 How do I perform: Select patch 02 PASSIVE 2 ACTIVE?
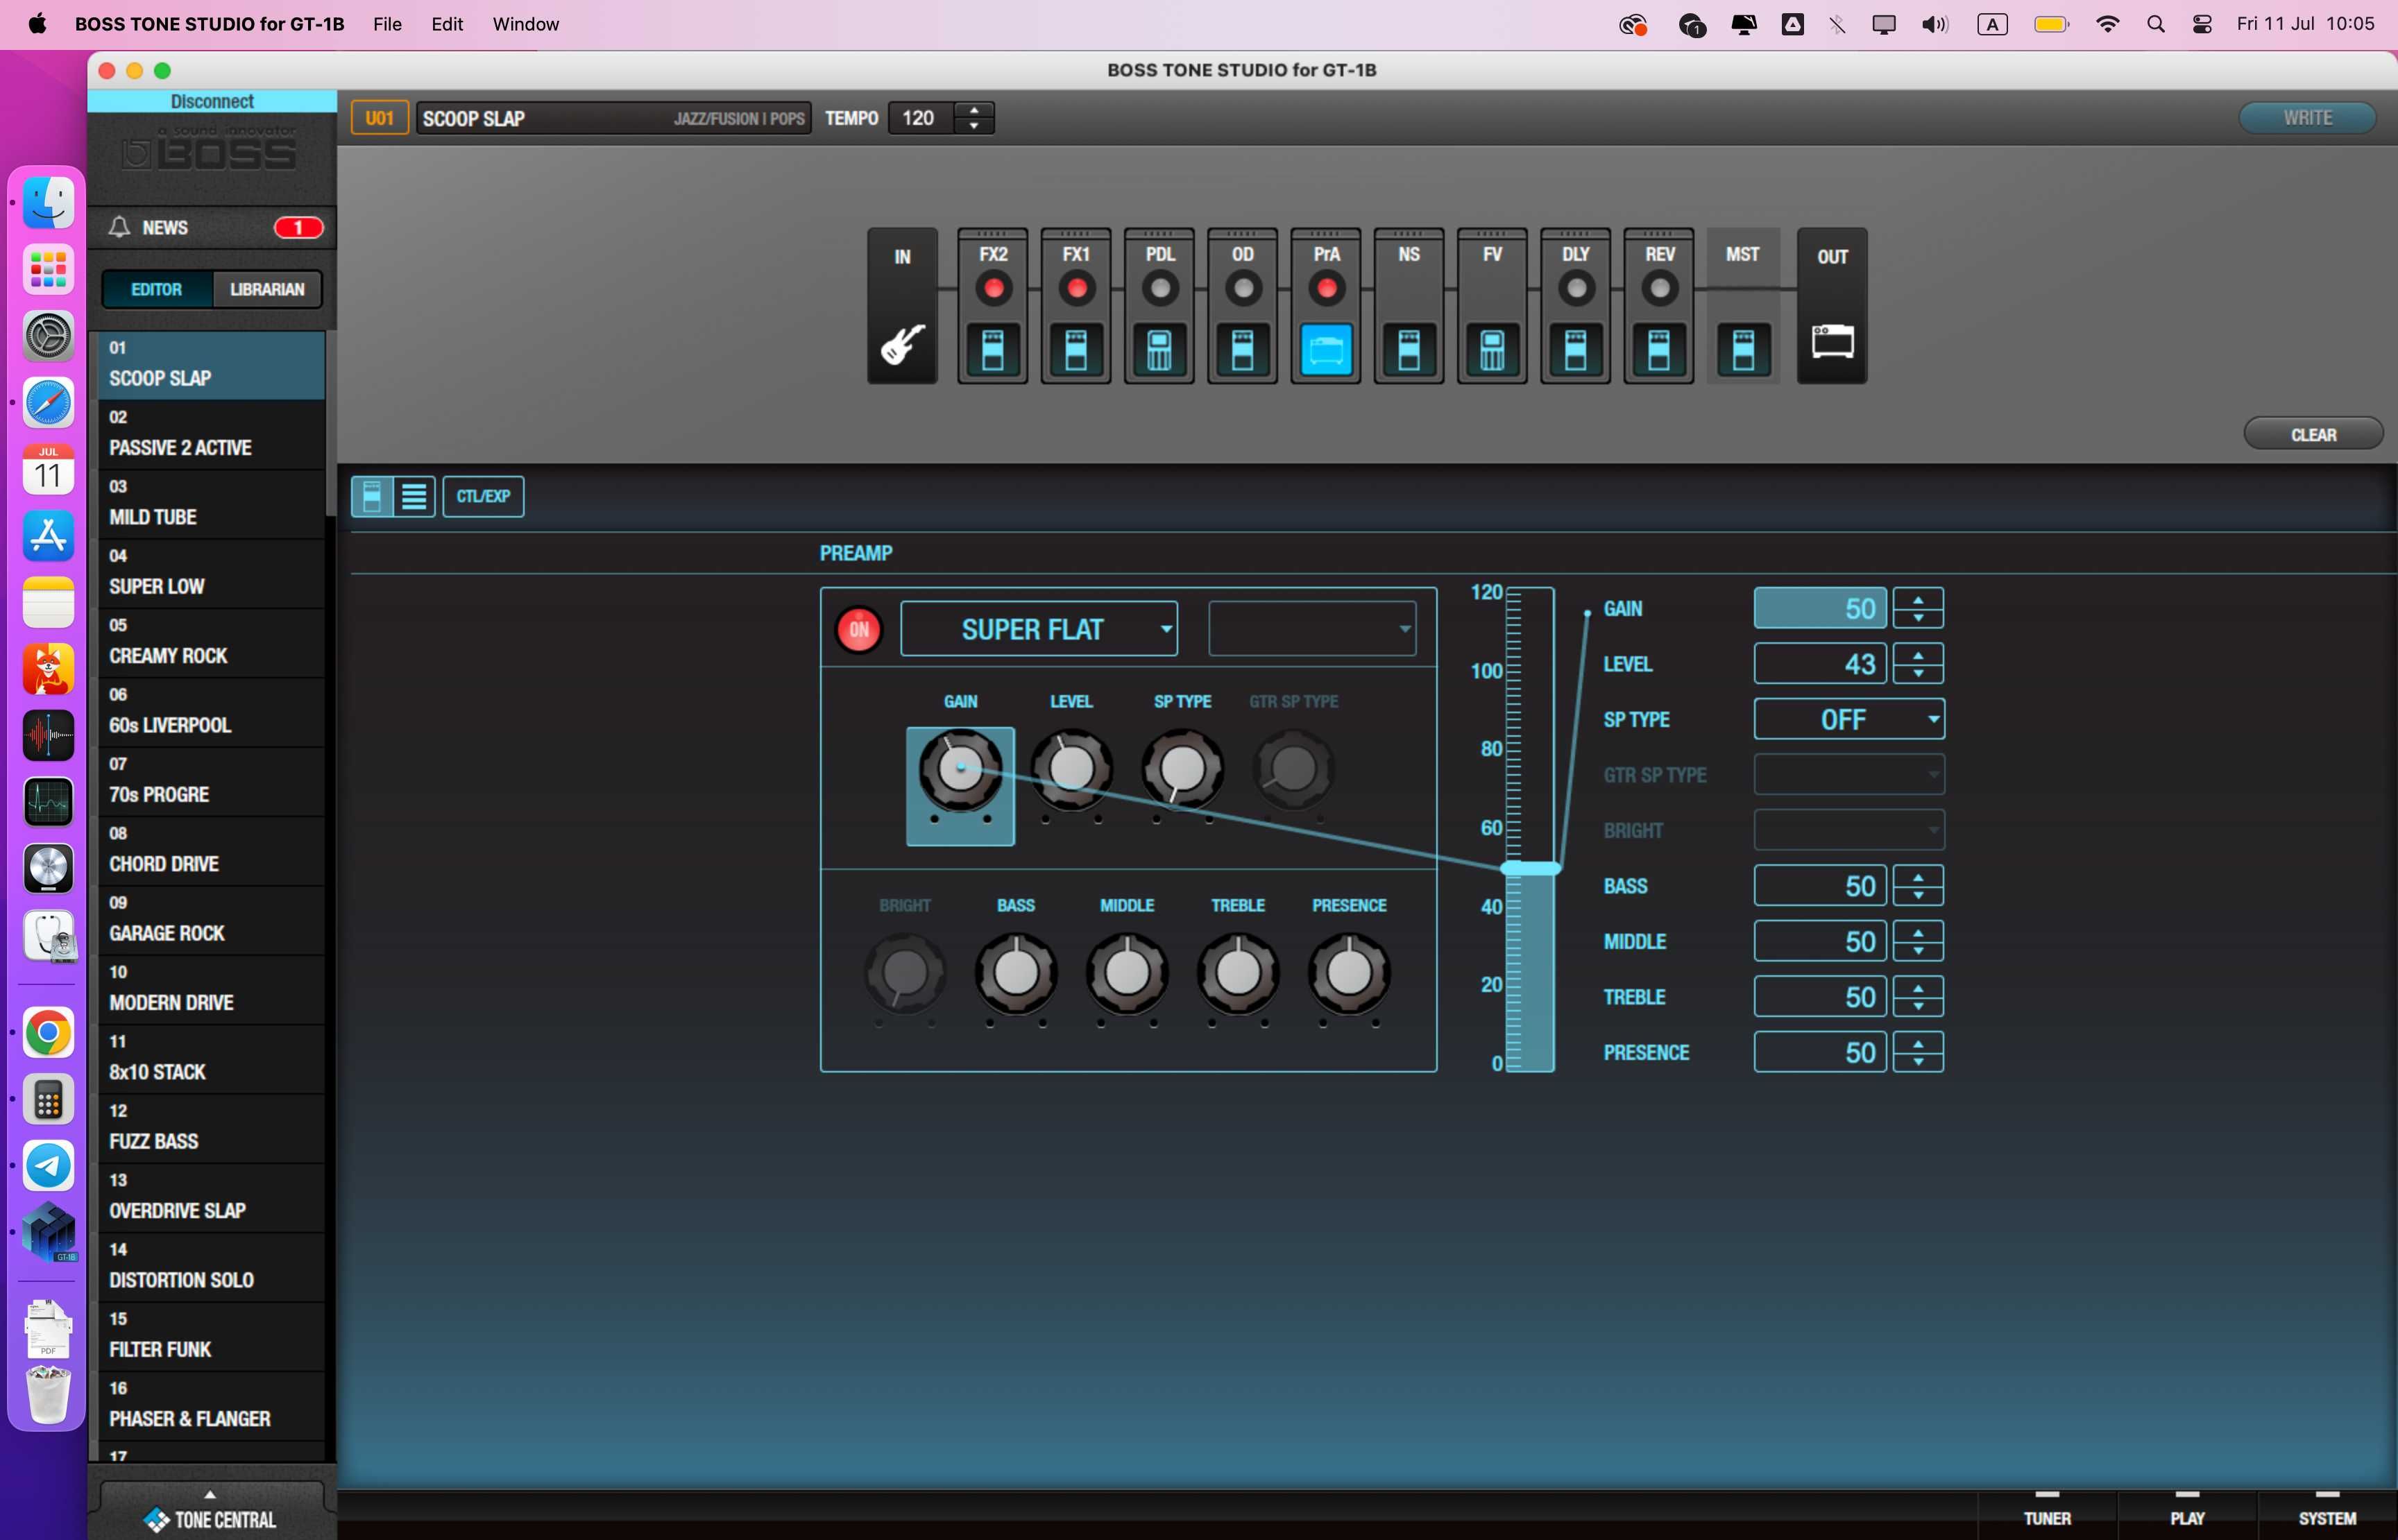[212, 435]
